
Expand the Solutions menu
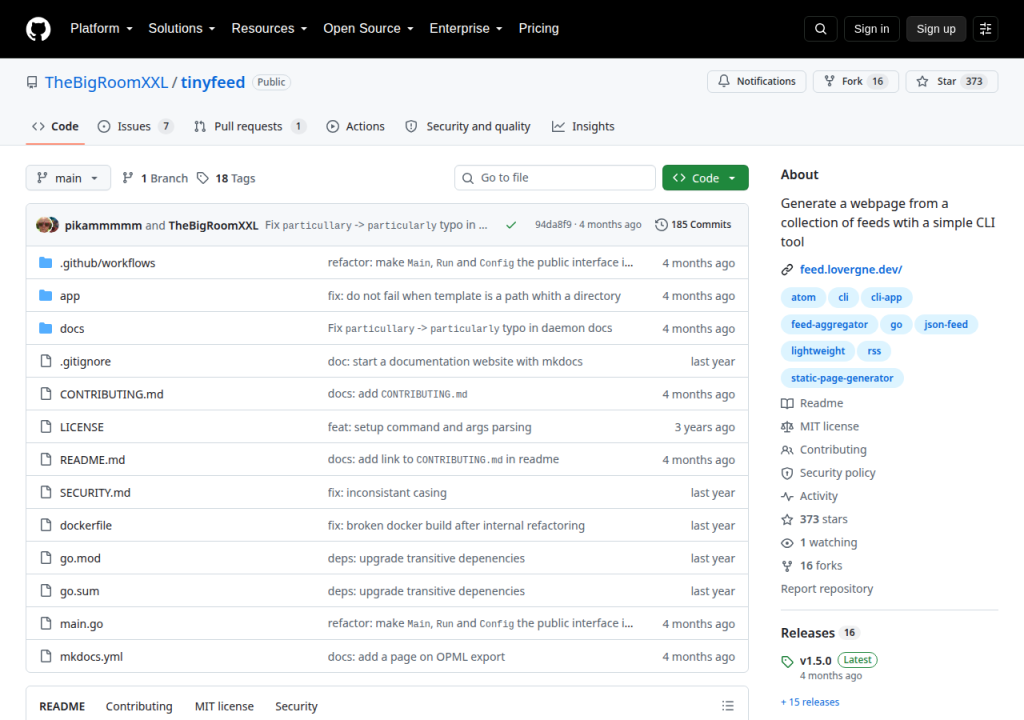pos(182,29)
